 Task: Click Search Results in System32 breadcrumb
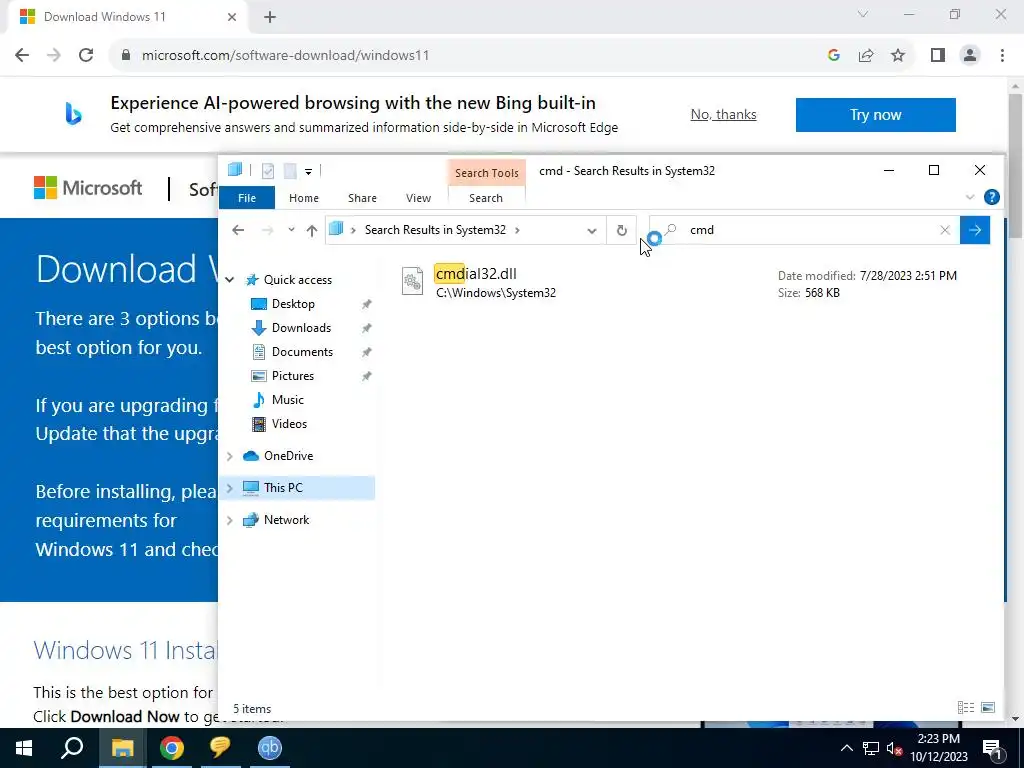pyautogui.click(x=435, y=230)
